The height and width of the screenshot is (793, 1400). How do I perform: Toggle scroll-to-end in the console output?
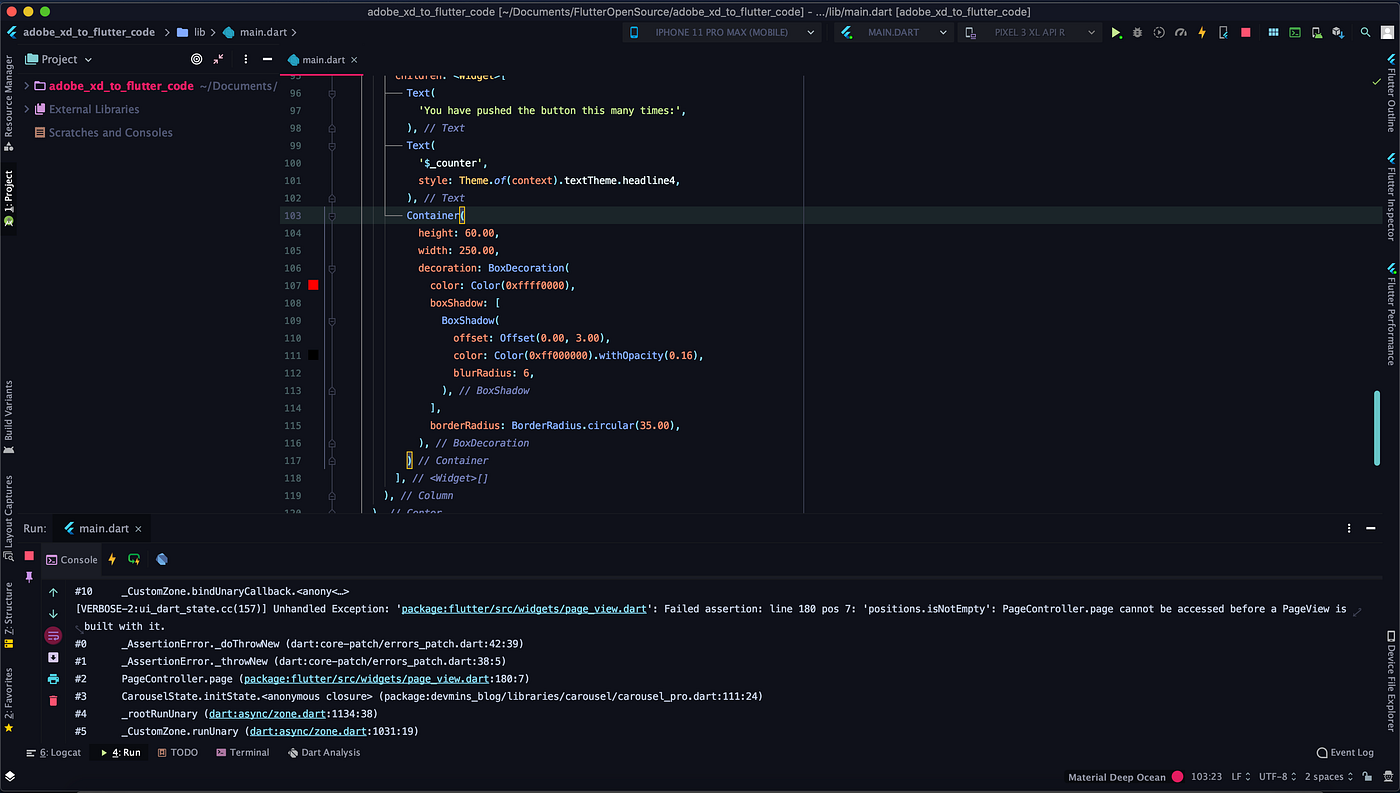point(53,656)
